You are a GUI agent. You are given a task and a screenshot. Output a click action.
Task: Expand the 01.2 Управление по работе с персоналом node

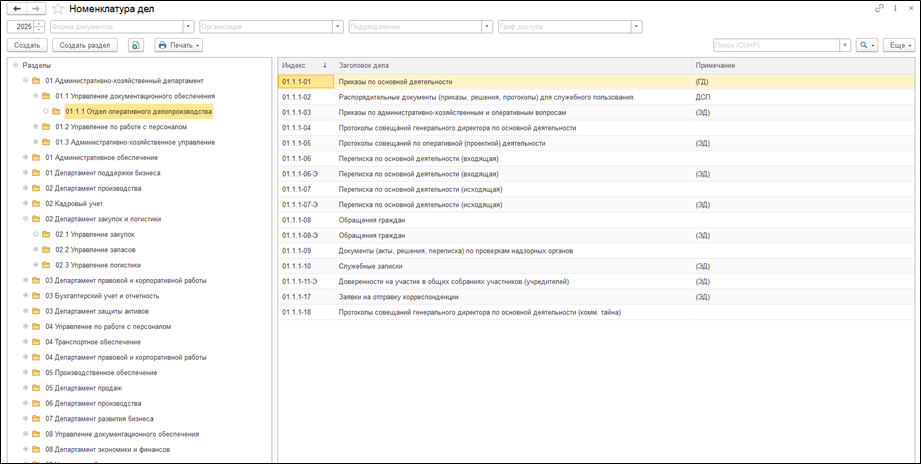point(36,127)
